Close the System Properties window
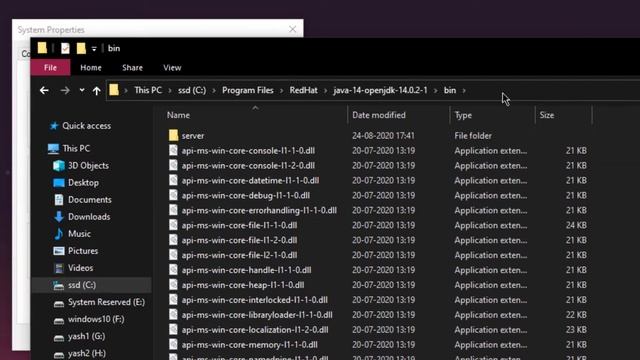The image size is (640, 360). pyautogui.click(x=292, y=29)
